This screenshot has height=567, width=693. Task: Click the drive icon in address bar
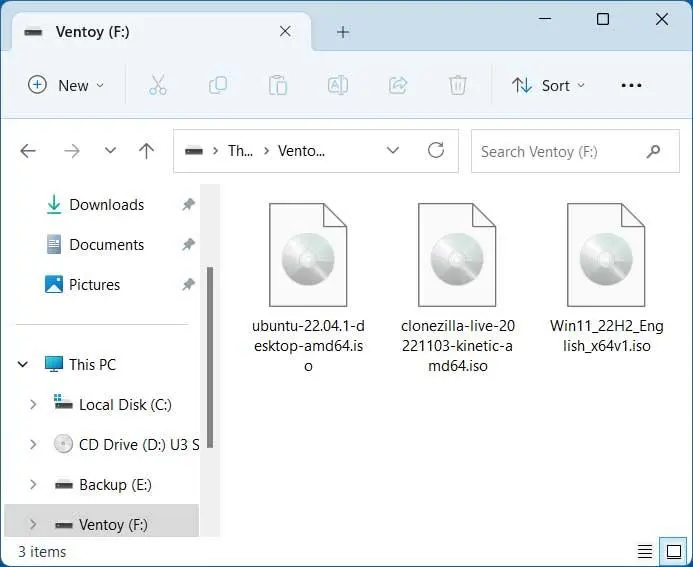(194, 151)
